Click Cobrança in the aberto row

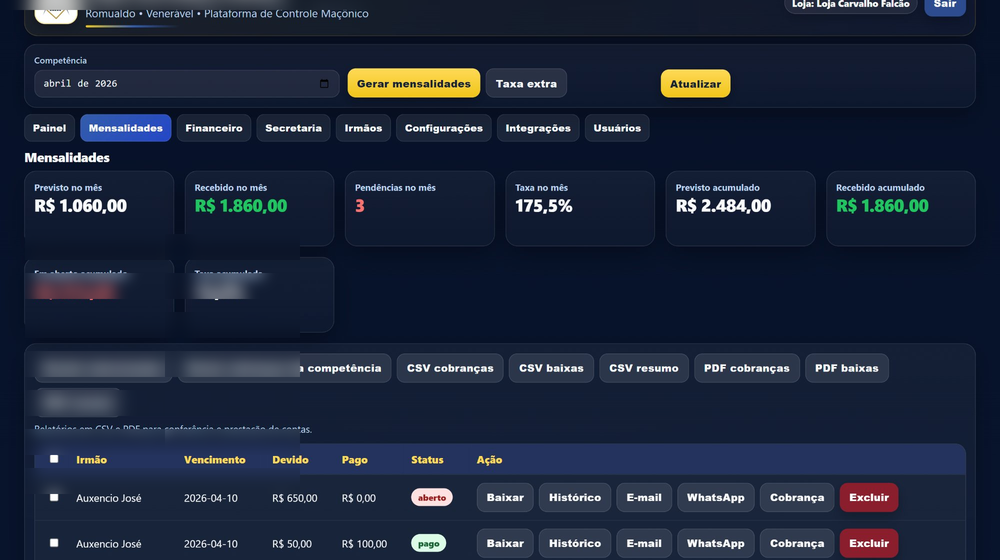(x=797, y=497)
